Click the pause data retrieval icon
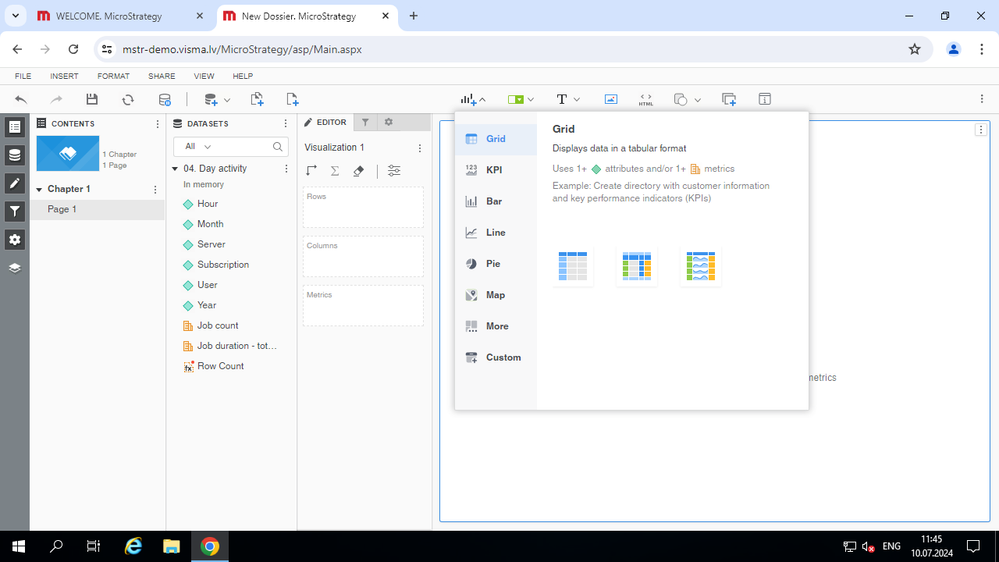This screenshot has width=999, height=562. (x=164, y=99)
